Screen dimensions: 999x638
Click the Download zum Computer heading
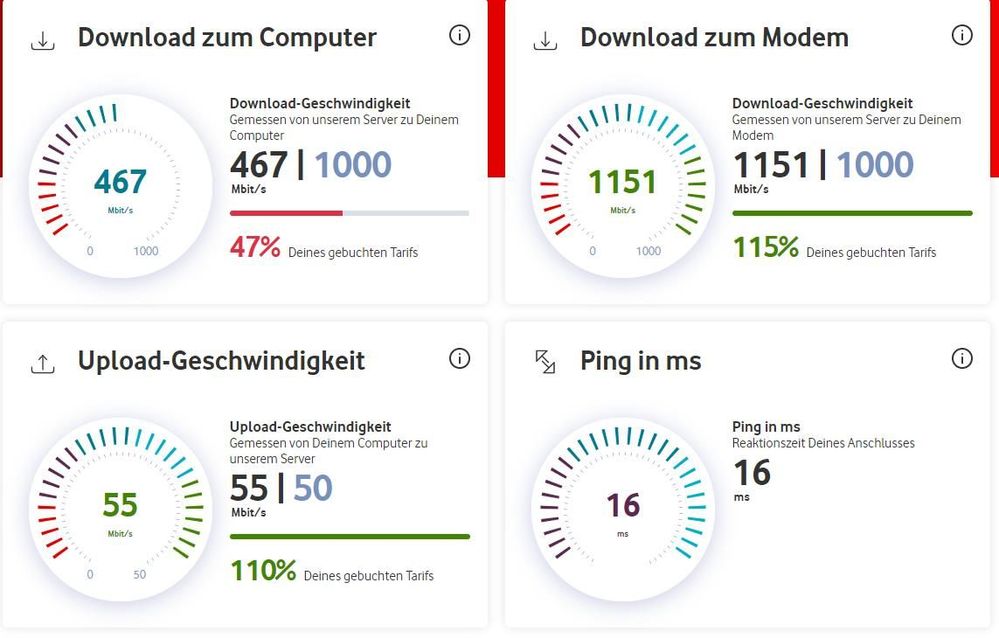(227, 38)
